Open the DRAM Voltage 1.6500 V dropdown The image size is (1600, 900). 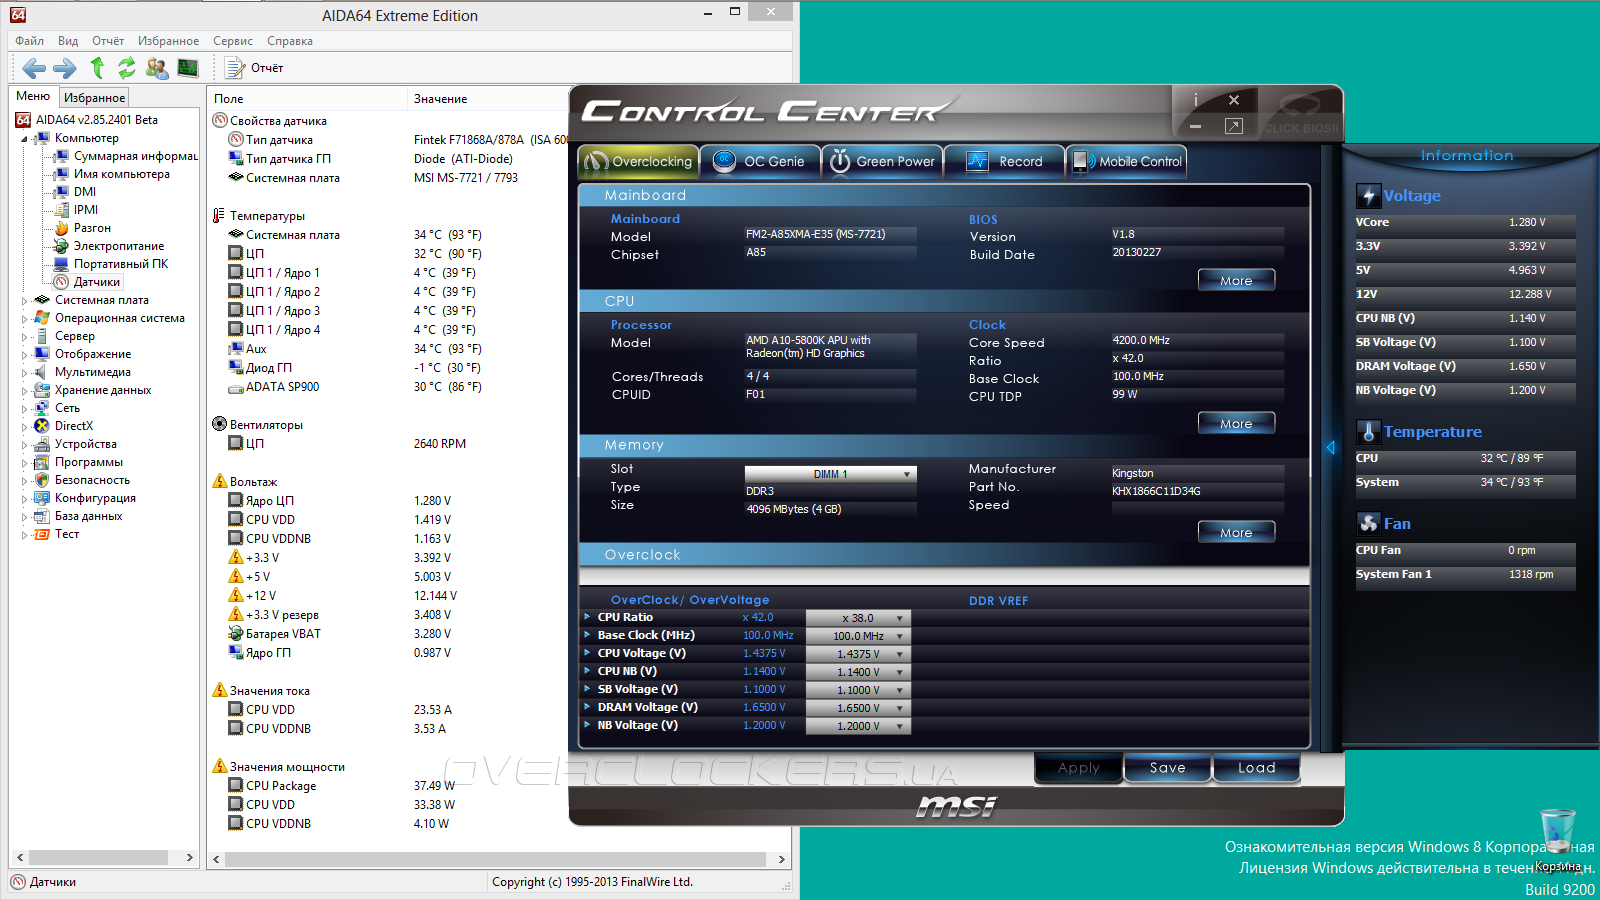coord(858,708)
